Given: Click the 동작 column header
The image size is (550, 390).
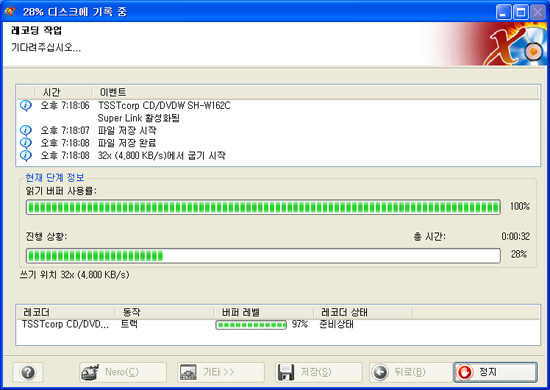Looking at the screenshot, I should tap(165, 312).
